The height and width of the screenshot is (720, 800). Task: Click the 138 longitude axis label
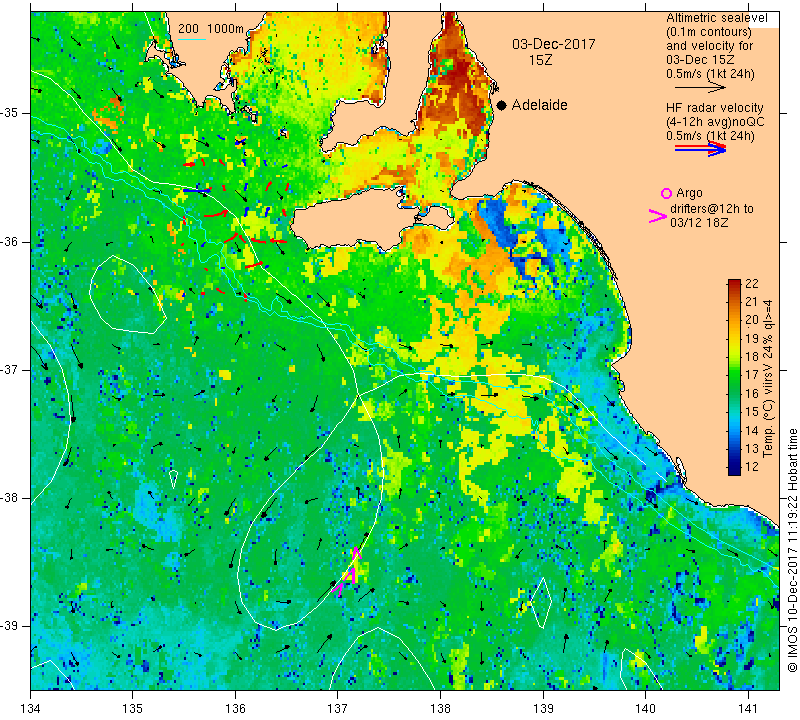(x=440, y=708)
